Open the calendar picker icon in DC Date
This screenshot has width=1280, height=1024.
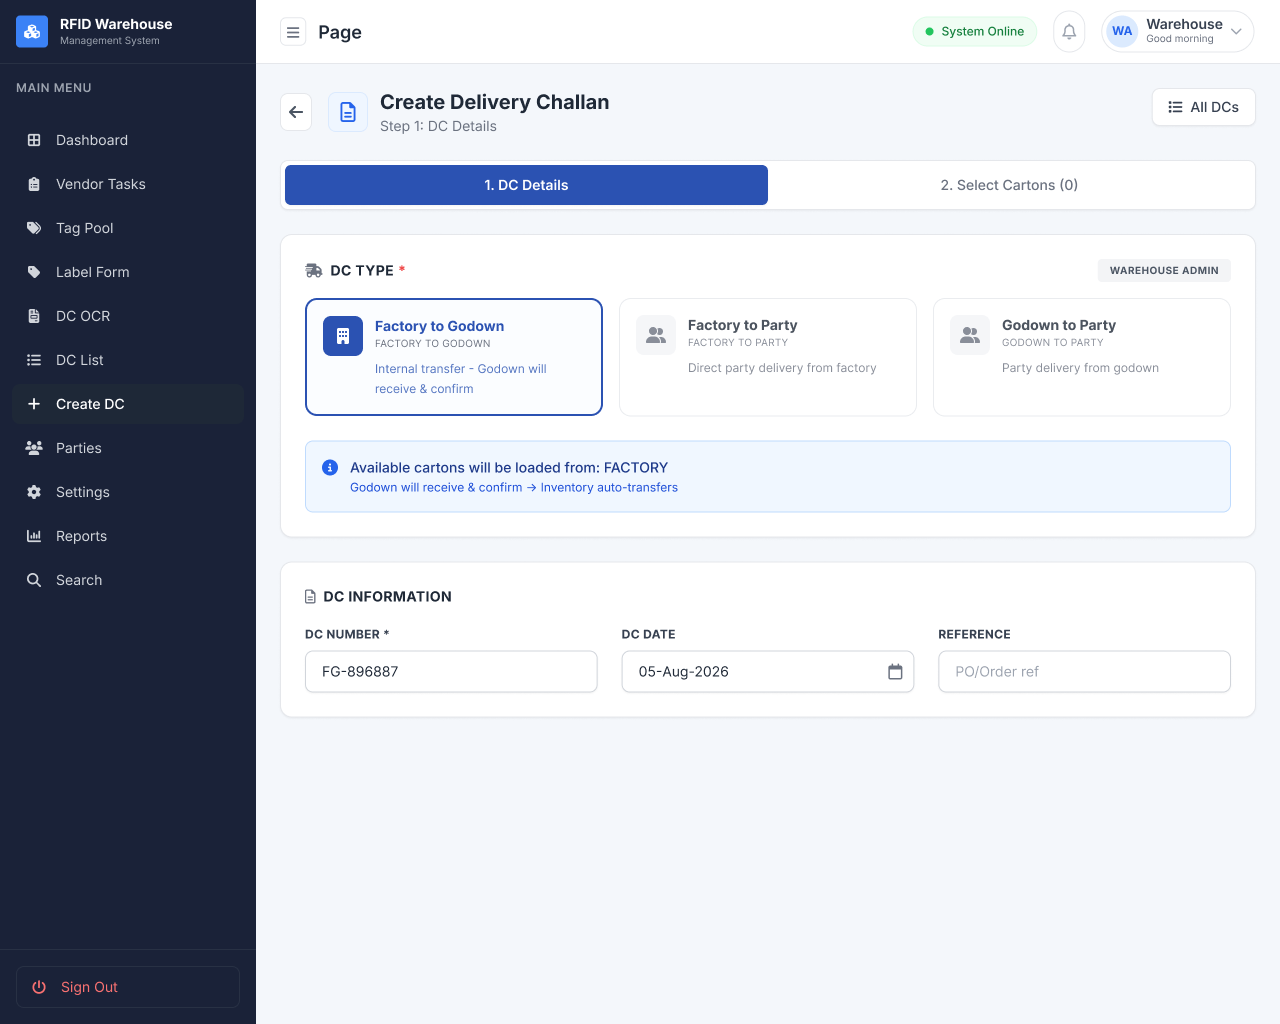tap(895, 672)
